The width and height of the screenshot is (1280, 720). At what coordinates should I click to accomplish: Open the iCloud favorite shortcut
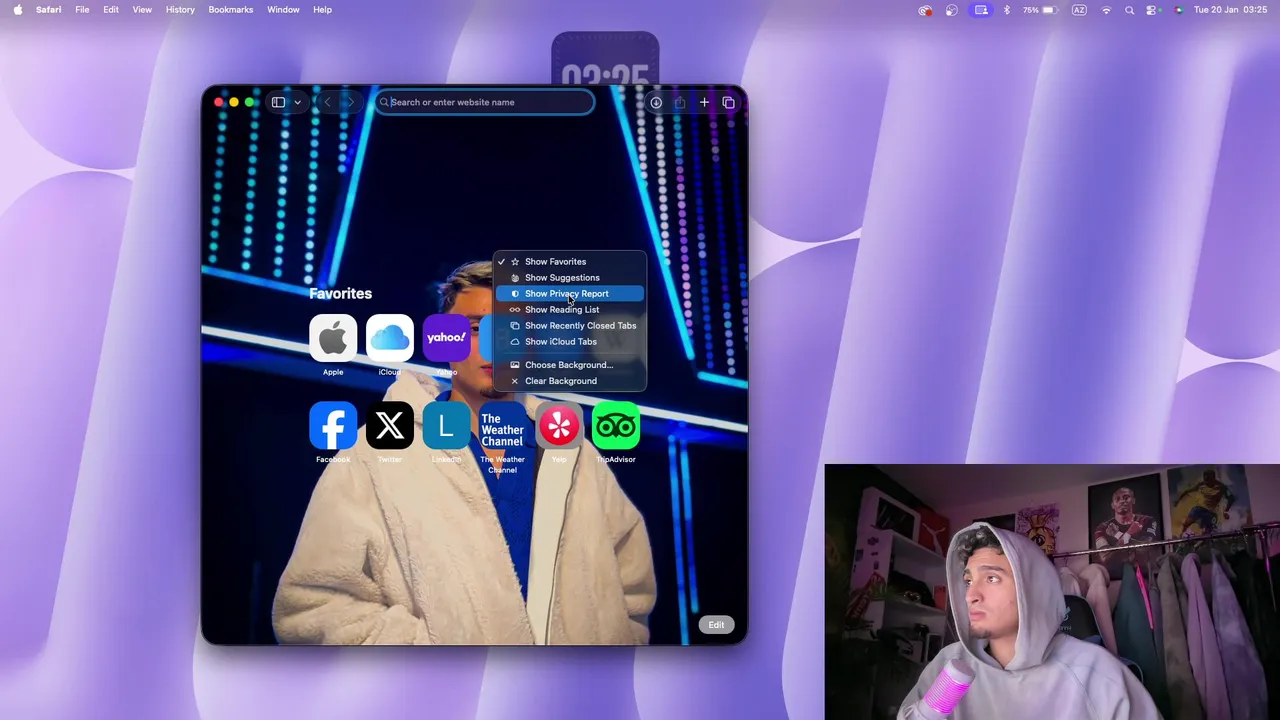coord(390,338)
